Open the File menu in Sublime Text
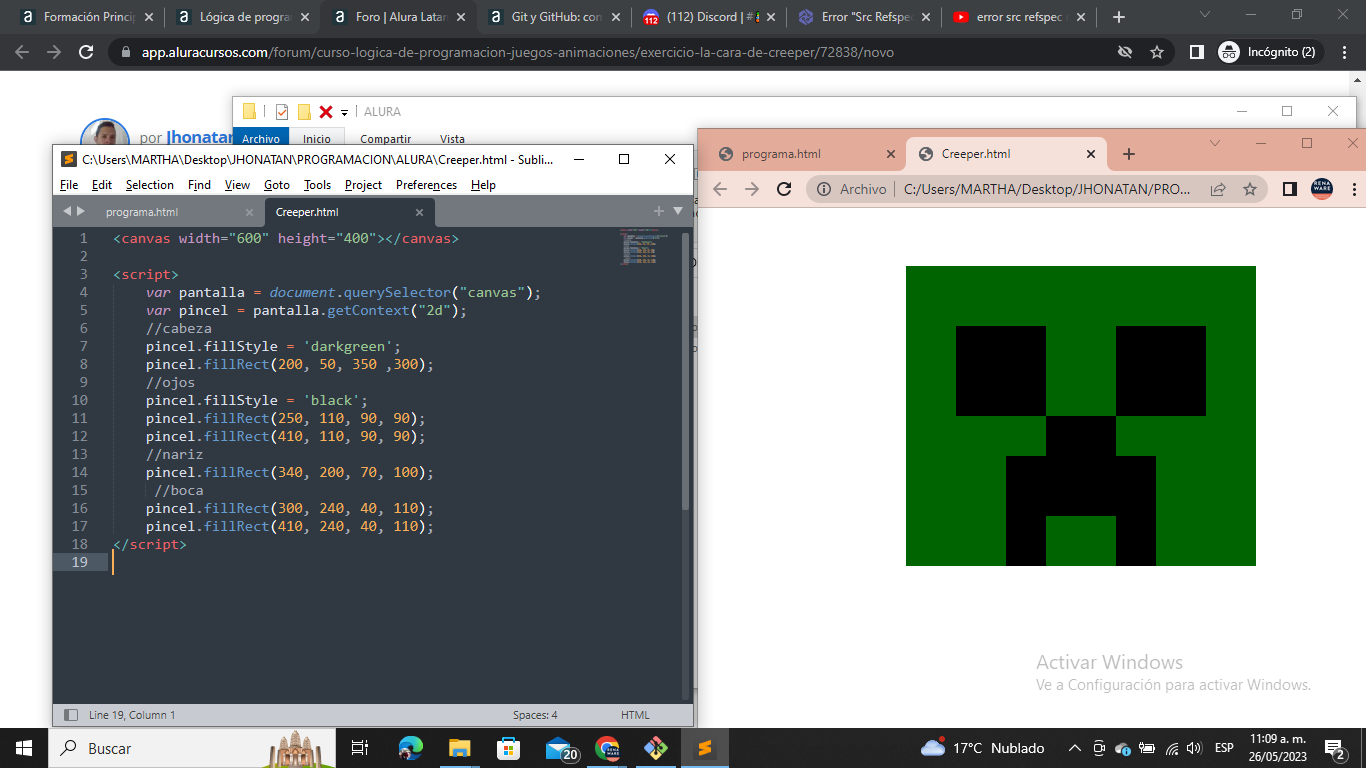Image resolution: width=1366 pixels, height=768 pixels. tap(69, 185)
